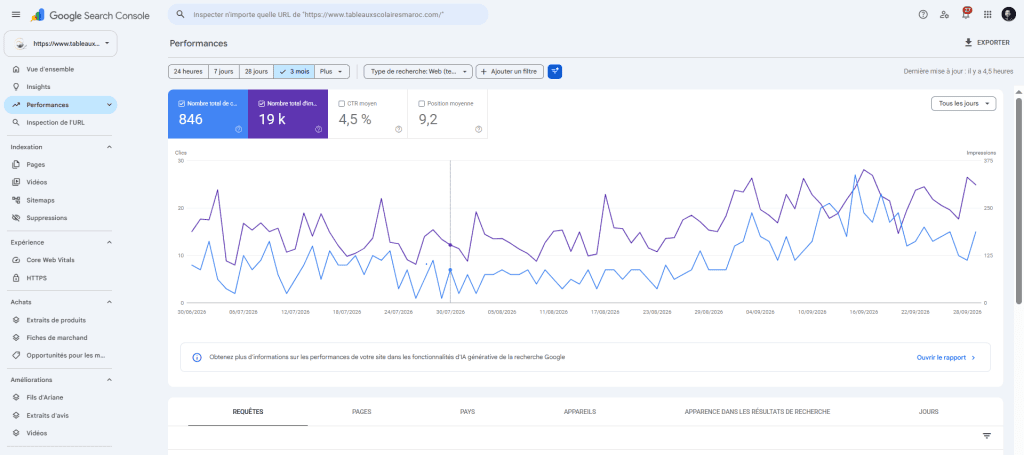Open the Google apps grid
1024x455 pixels.
(x=987, y=14)
